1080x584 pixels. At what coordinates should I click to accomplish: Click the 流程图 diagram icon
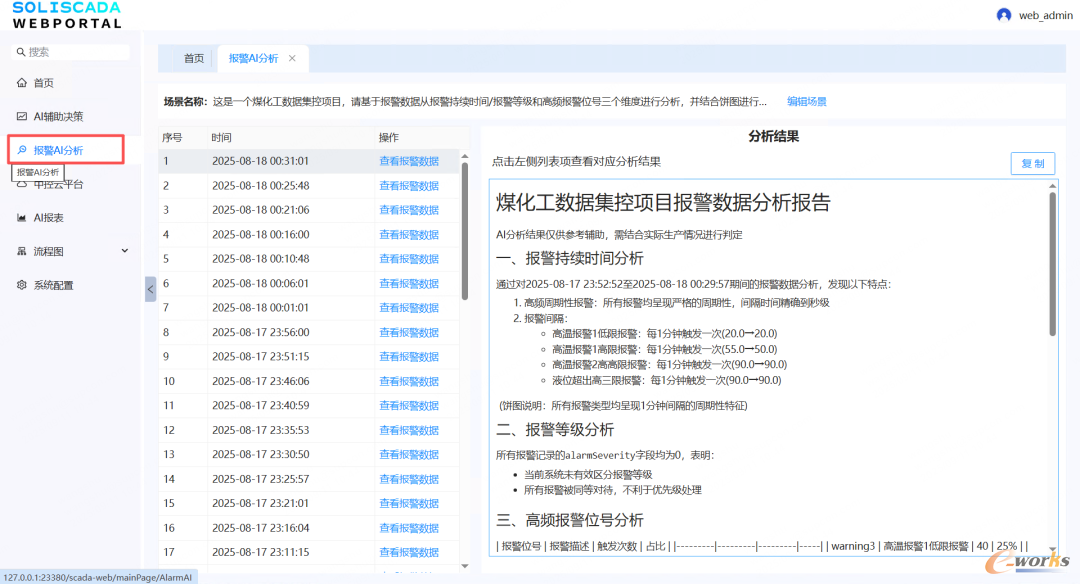[x=21, y=251]
